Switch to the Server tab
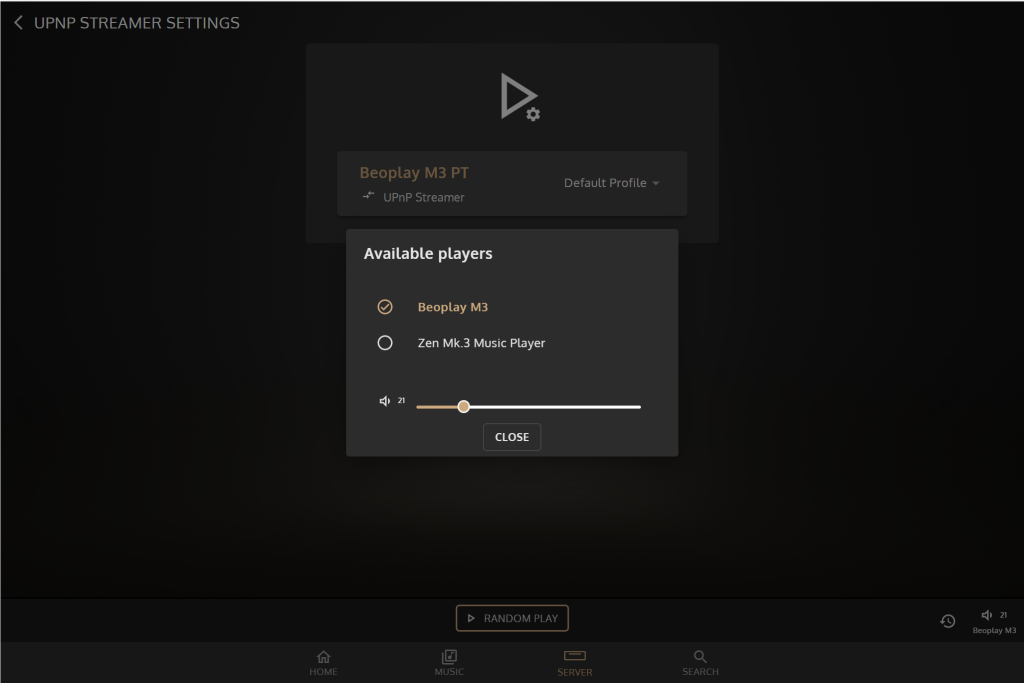Image resolution: width=1024 pixels, height=683 pixels. point(575,663)
